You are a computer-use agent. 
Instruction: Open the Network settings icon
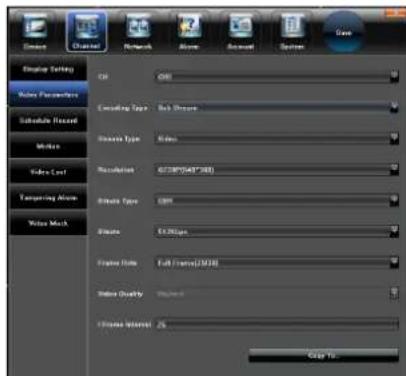138,32
